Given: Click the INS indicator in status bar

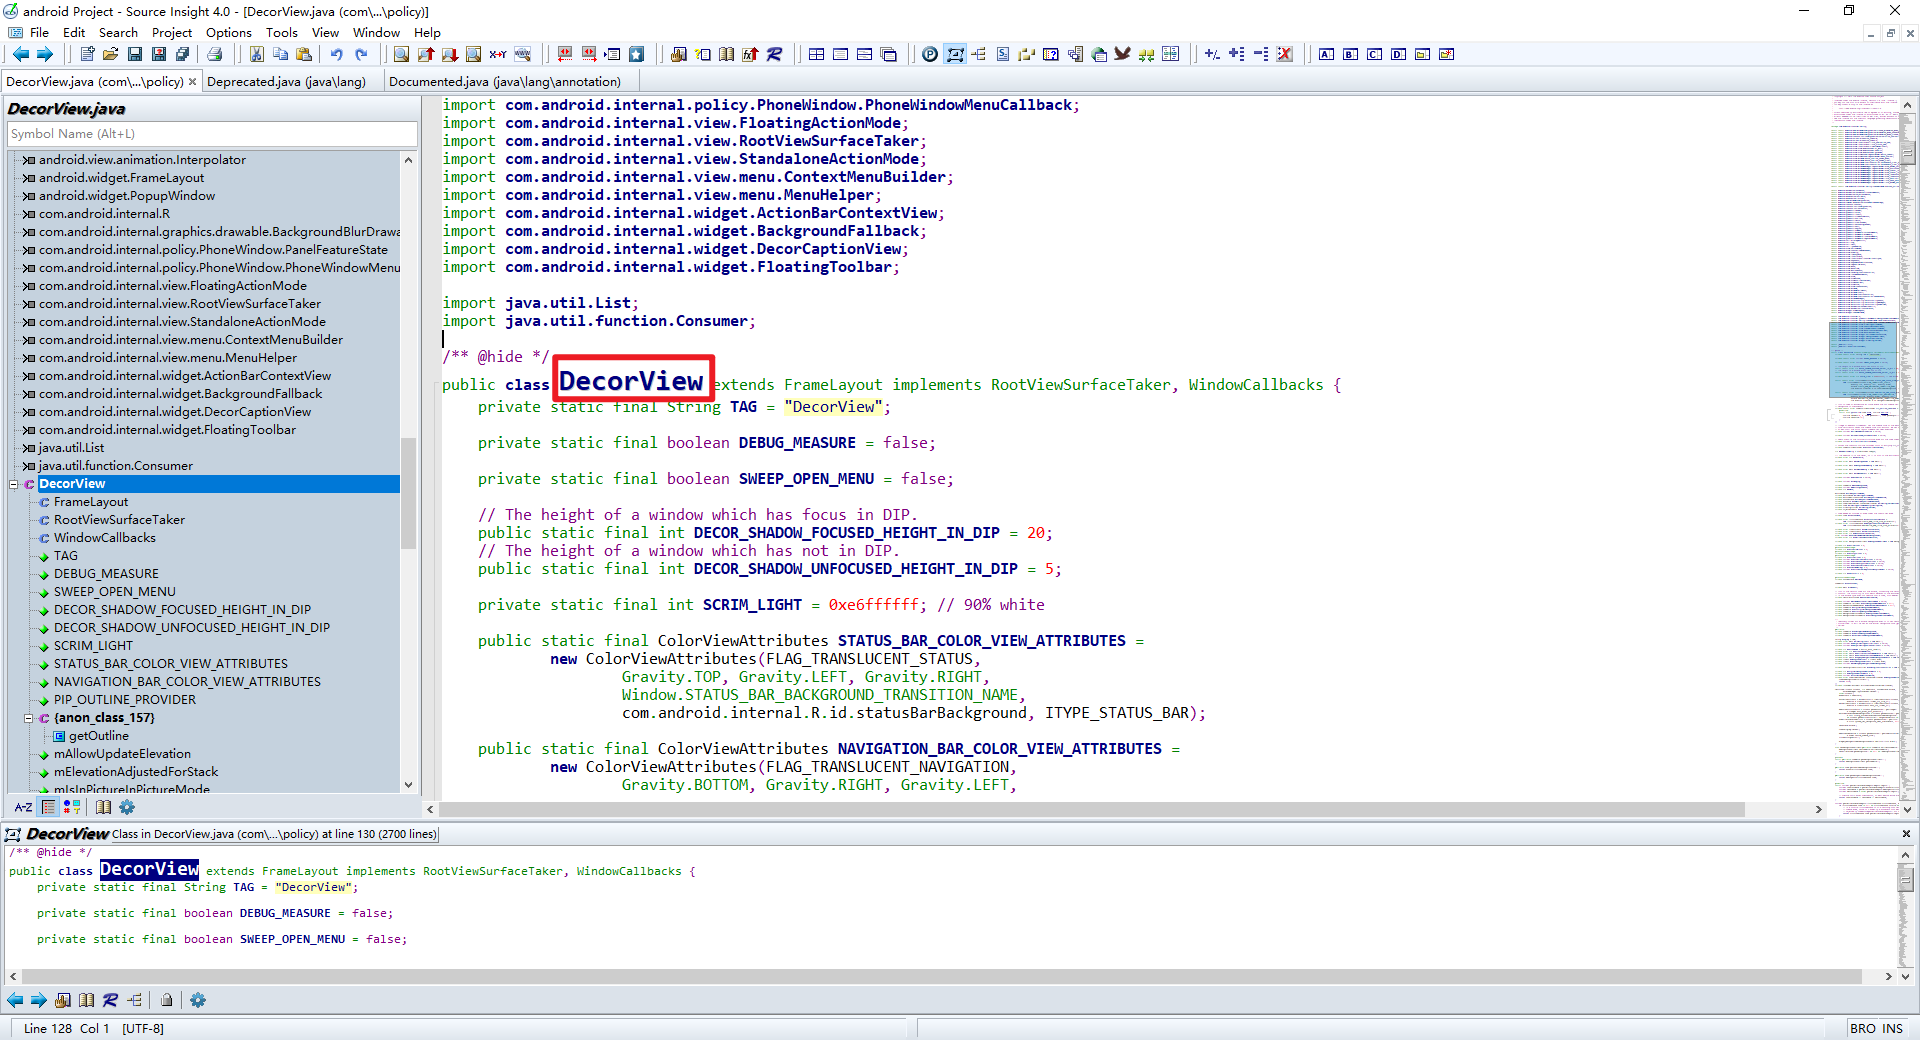Looking at the screenshot, I should [1892, 1028].
